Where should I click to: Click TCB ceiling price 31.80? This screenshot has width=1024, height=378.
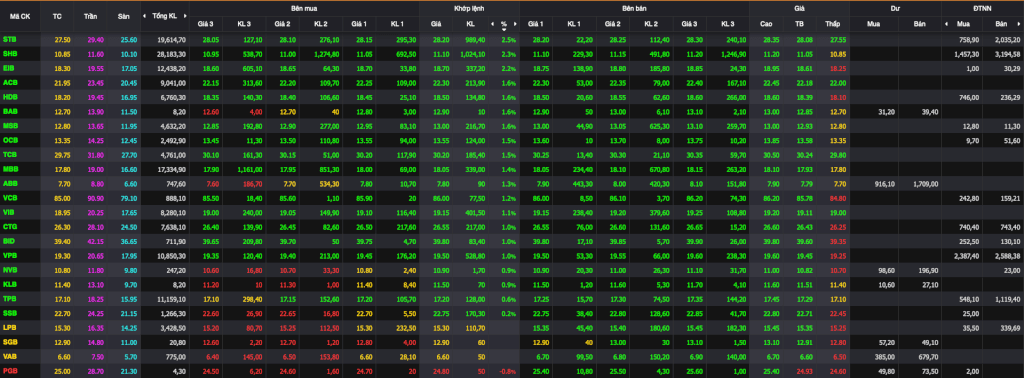click(x=95, y=155)
